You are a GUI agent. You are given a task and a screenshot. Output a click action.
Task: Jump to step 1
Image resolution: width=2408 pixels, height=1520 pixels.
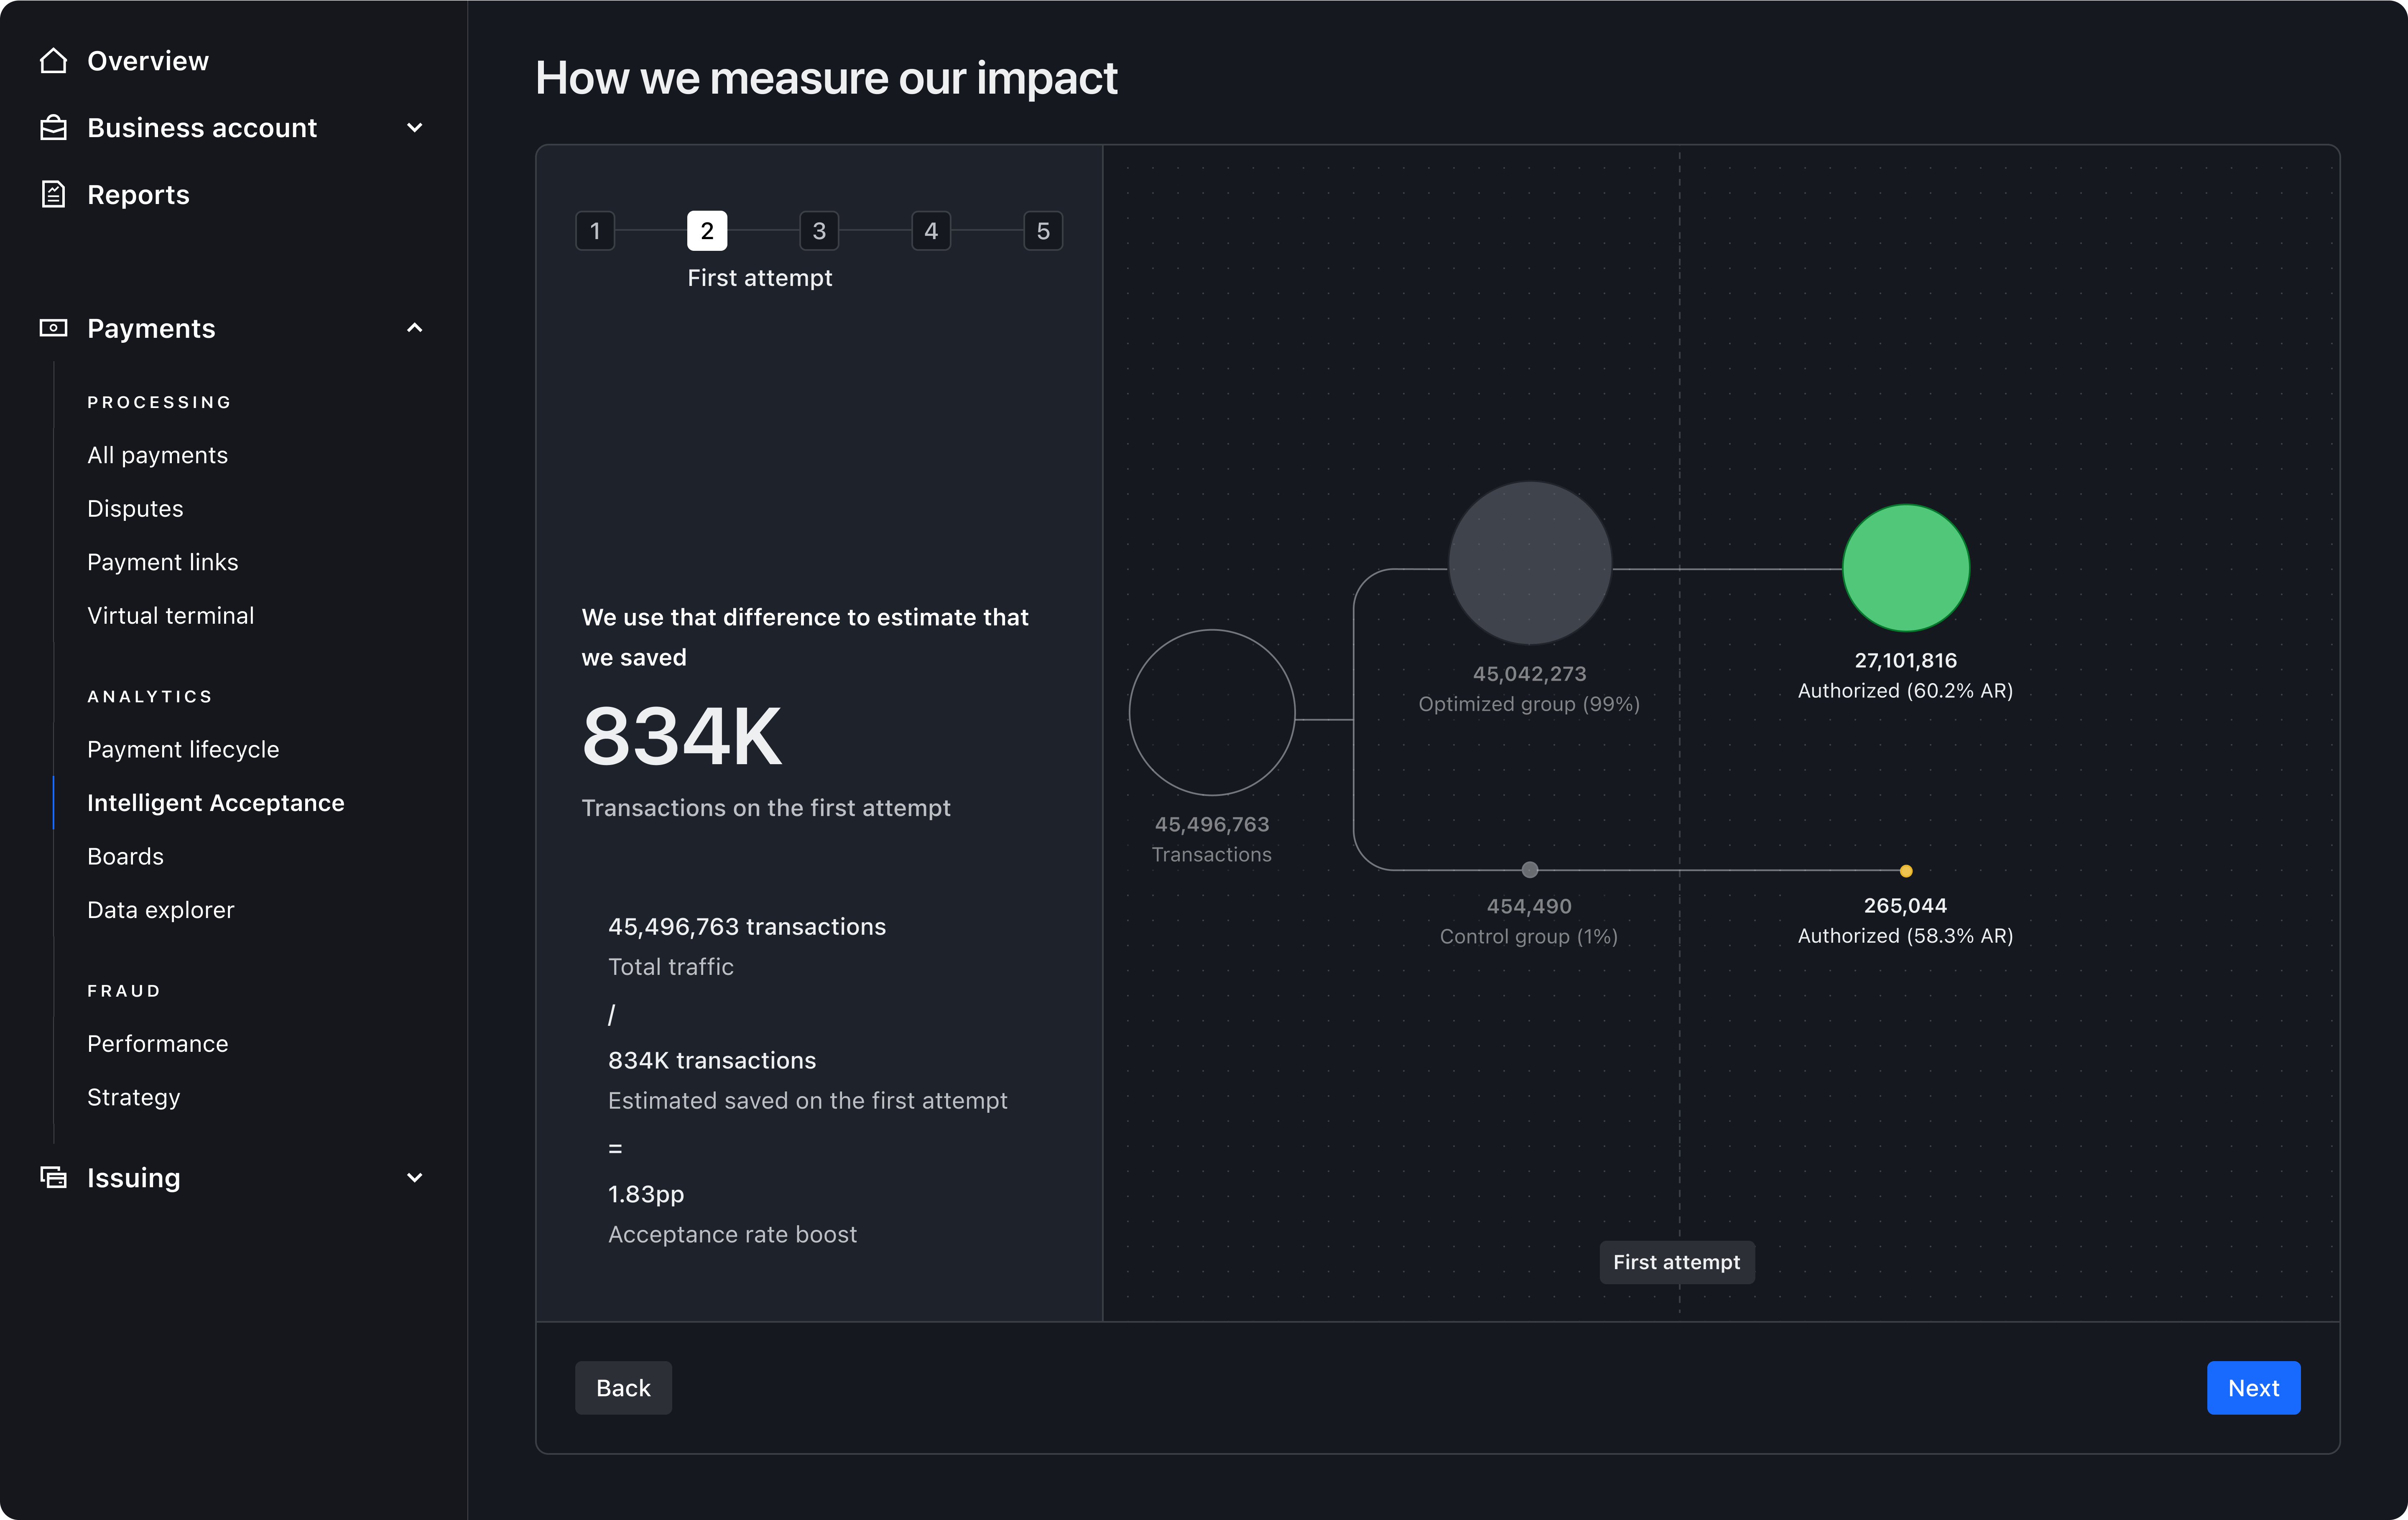[595, 231]
